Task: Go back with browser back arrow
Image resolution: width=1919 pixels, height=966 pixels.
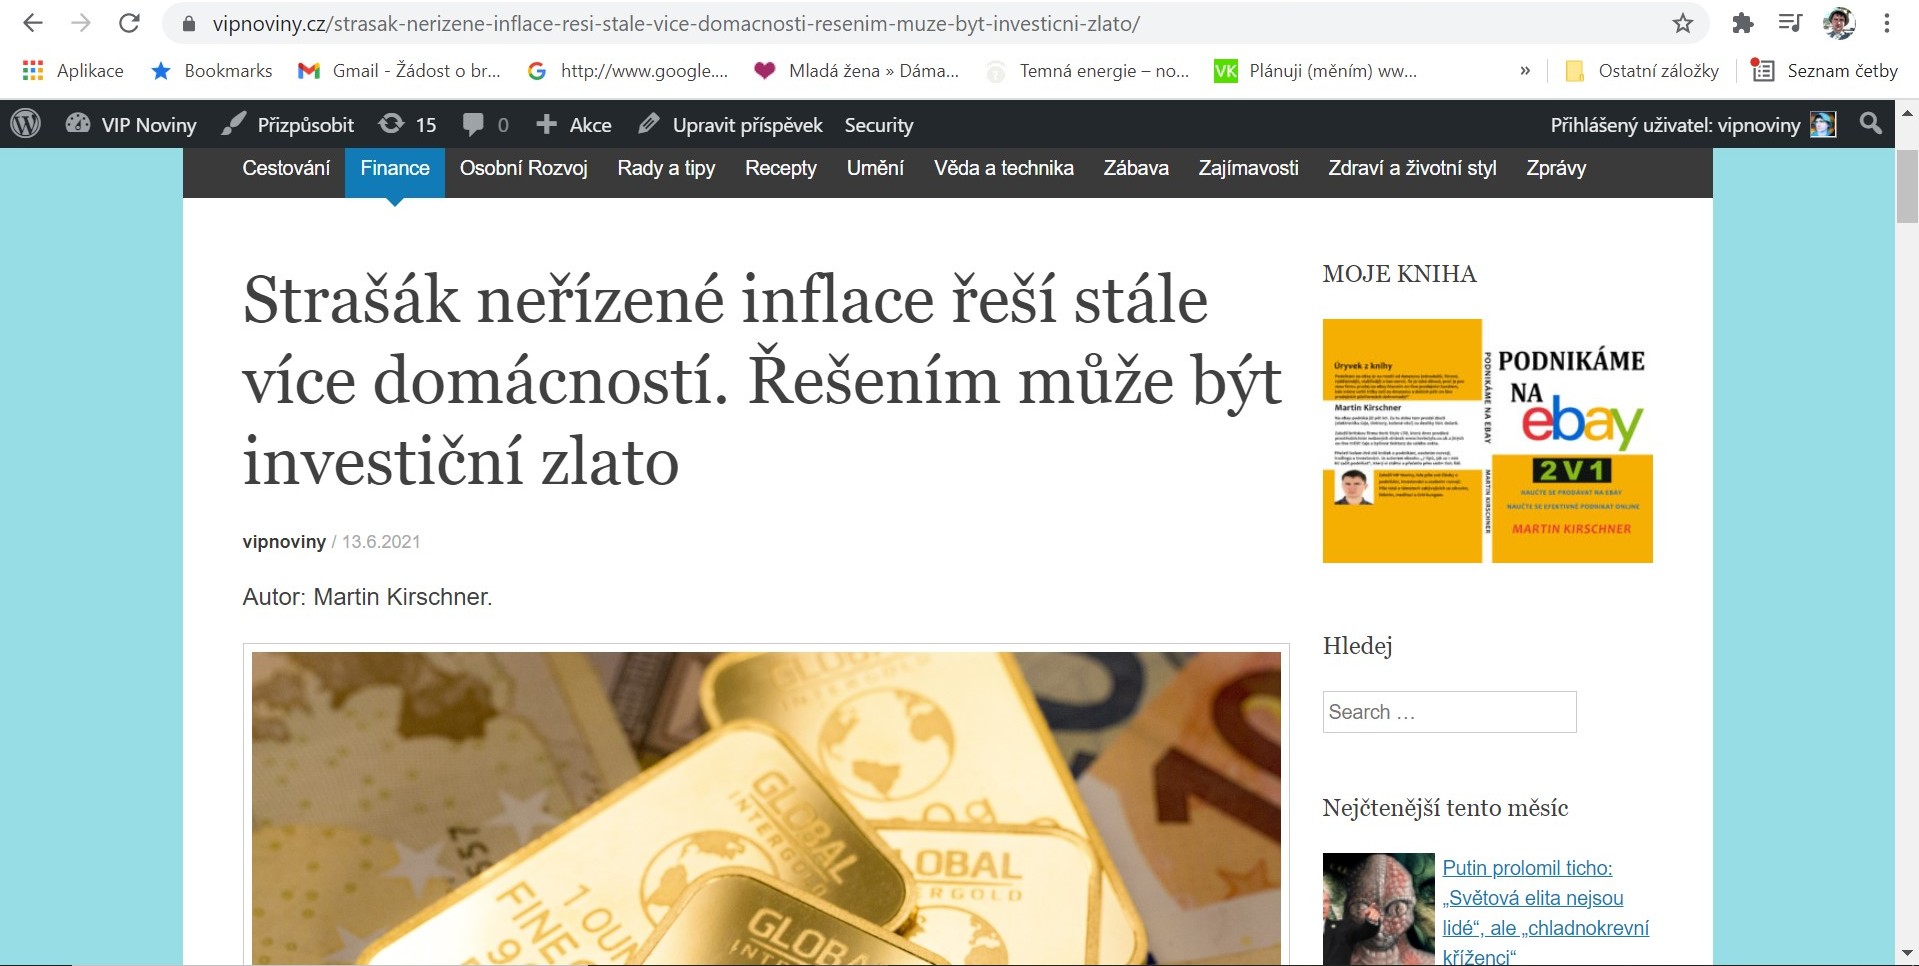Action: [33, 23]
